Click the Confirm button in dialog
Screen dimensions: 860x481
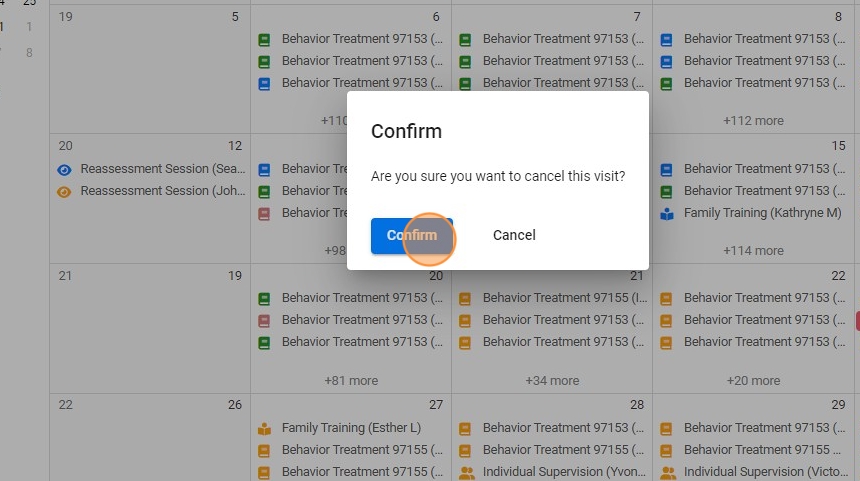click(x=411, y=236)
